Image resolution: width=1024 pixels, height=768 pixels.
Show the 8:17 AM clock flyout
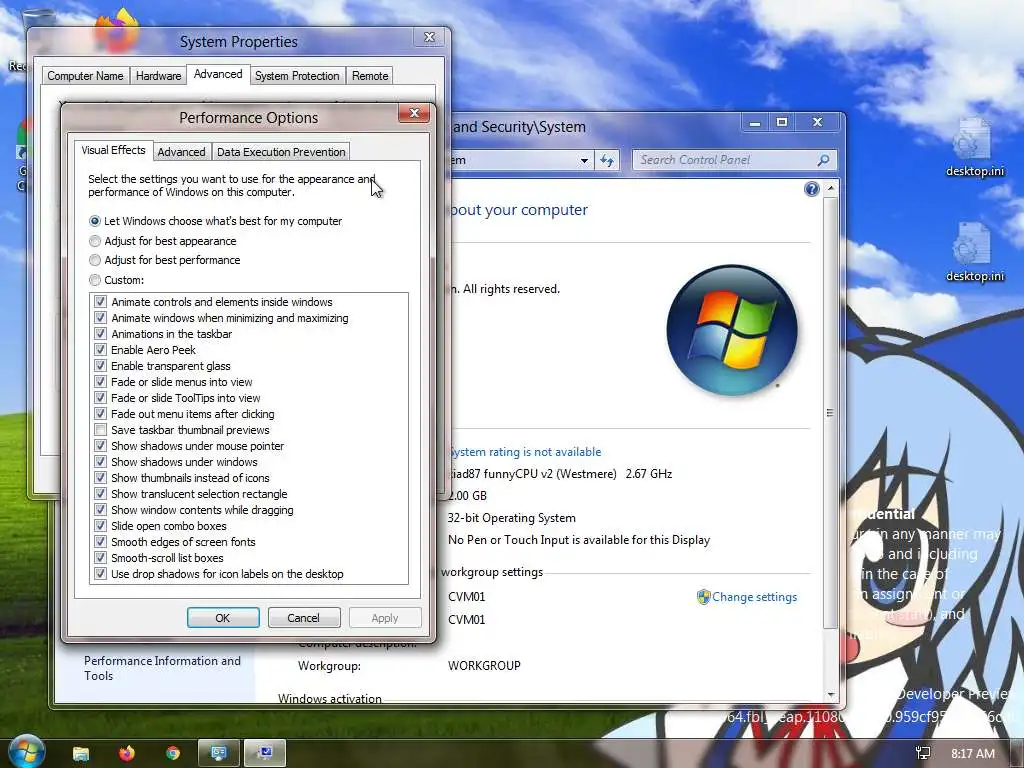click(x=972, y=754)
